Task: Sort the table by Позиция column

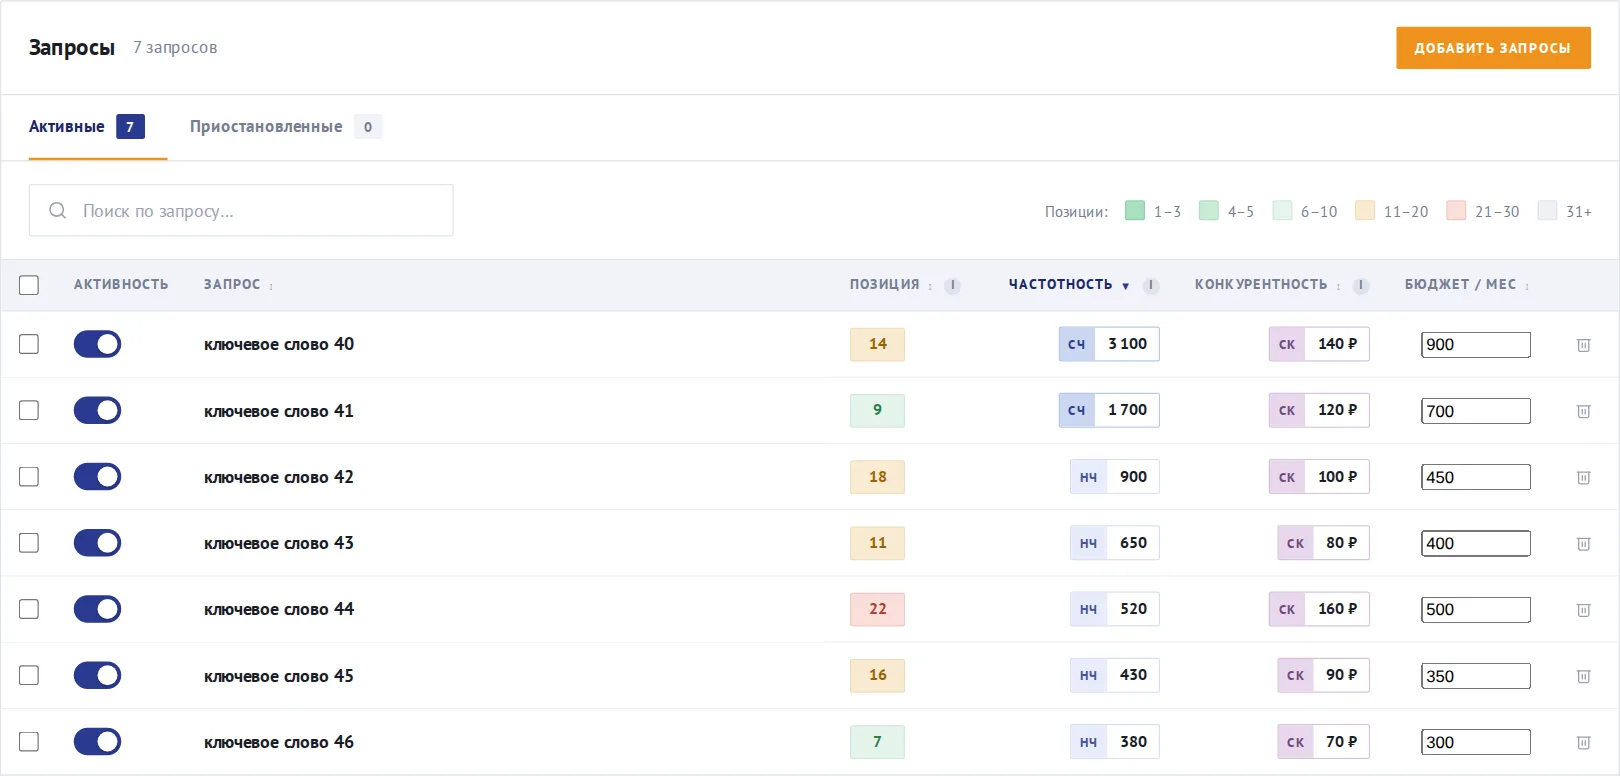Action: (x=890, y=285)
